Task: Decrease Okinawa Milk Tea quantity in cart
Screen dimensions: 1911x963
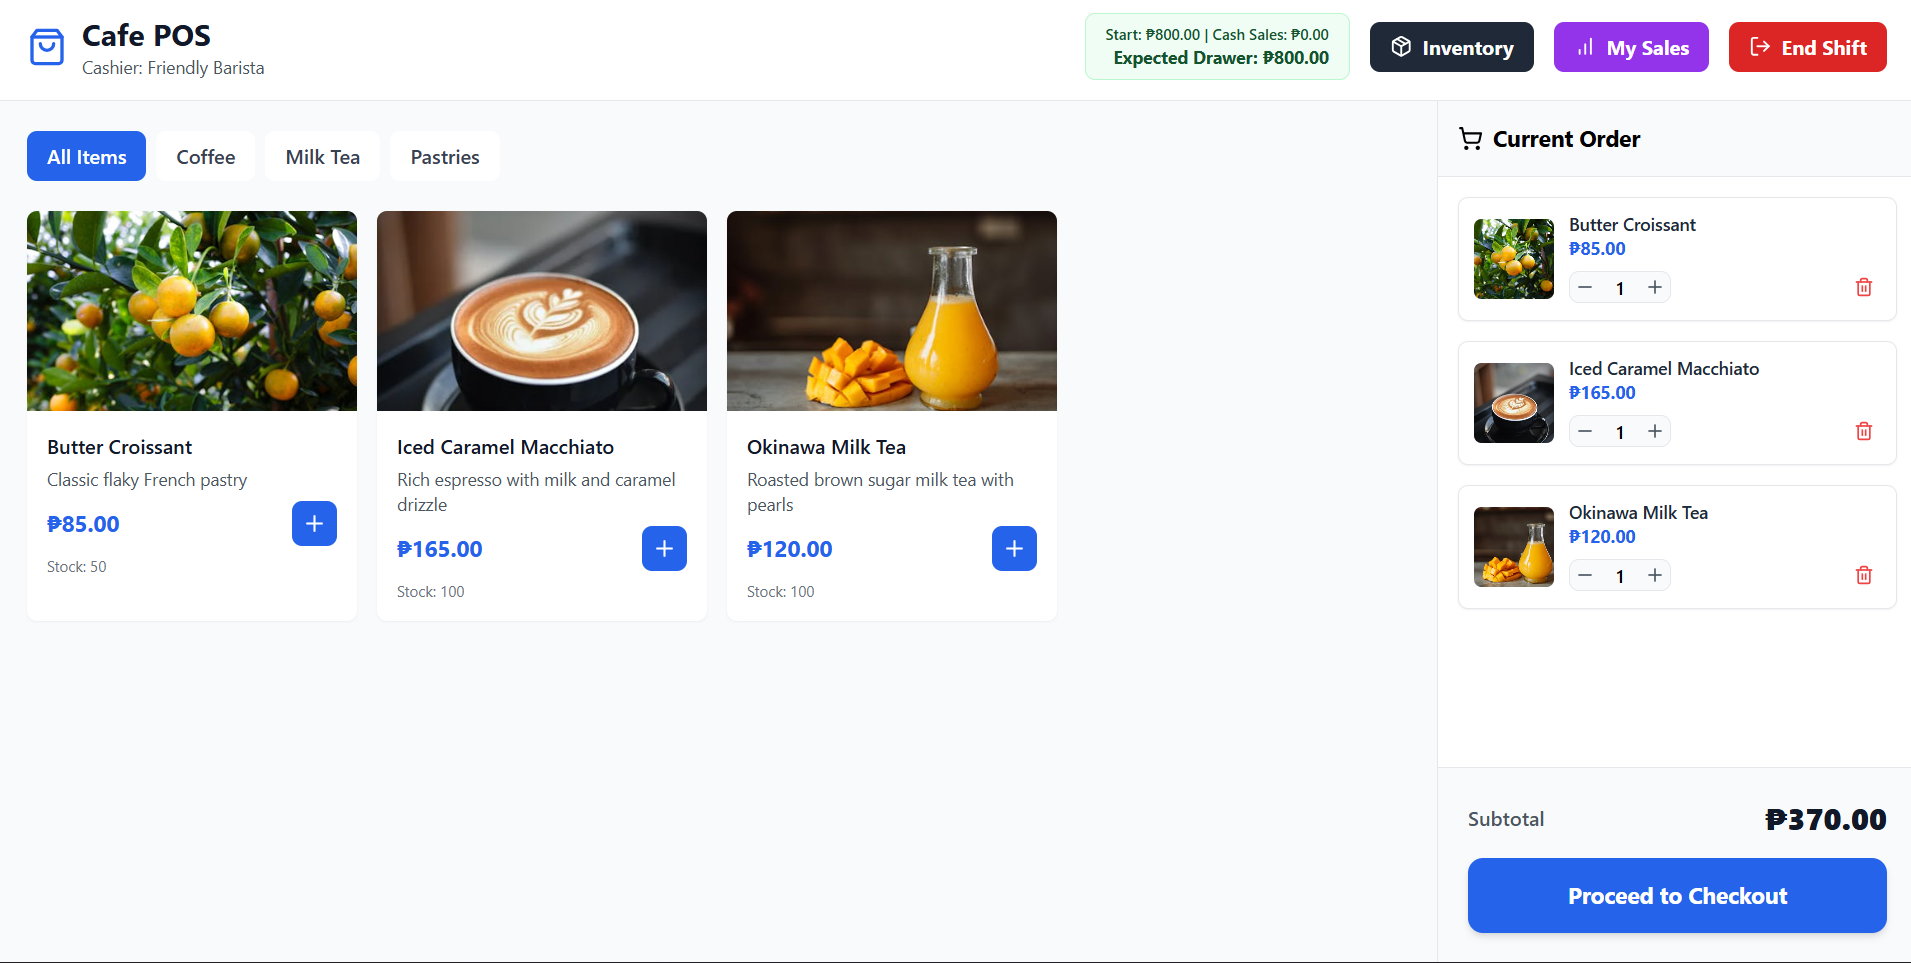Action: pyautogui.click(x=1585, y=575)
